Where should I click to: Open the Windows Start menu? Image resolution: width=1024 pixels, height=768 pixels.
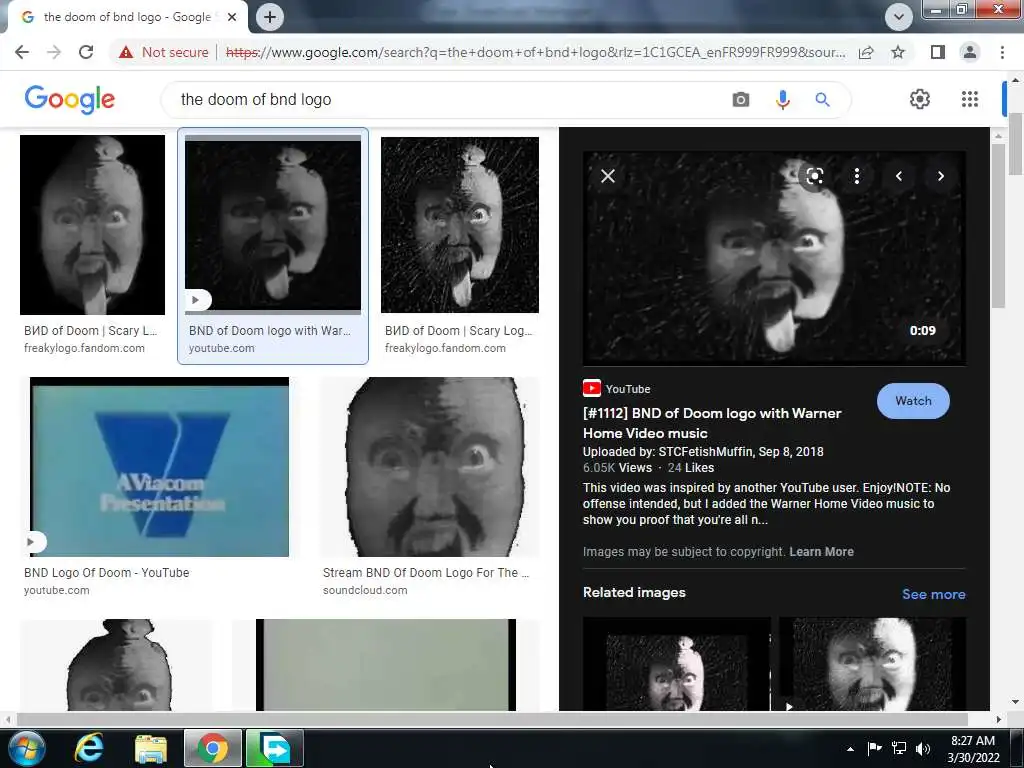coord(26,748)
